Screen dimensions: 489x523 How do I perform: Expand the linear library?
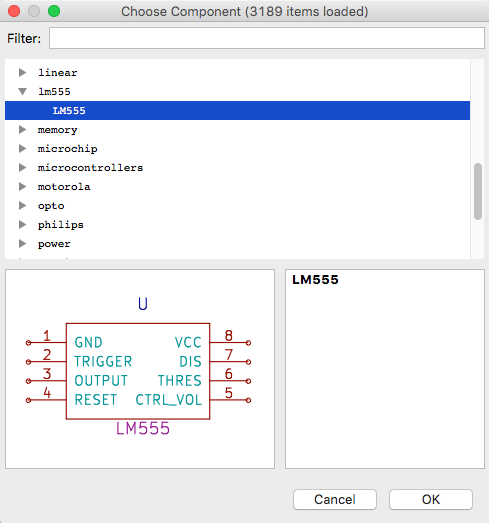coord(22,72)
